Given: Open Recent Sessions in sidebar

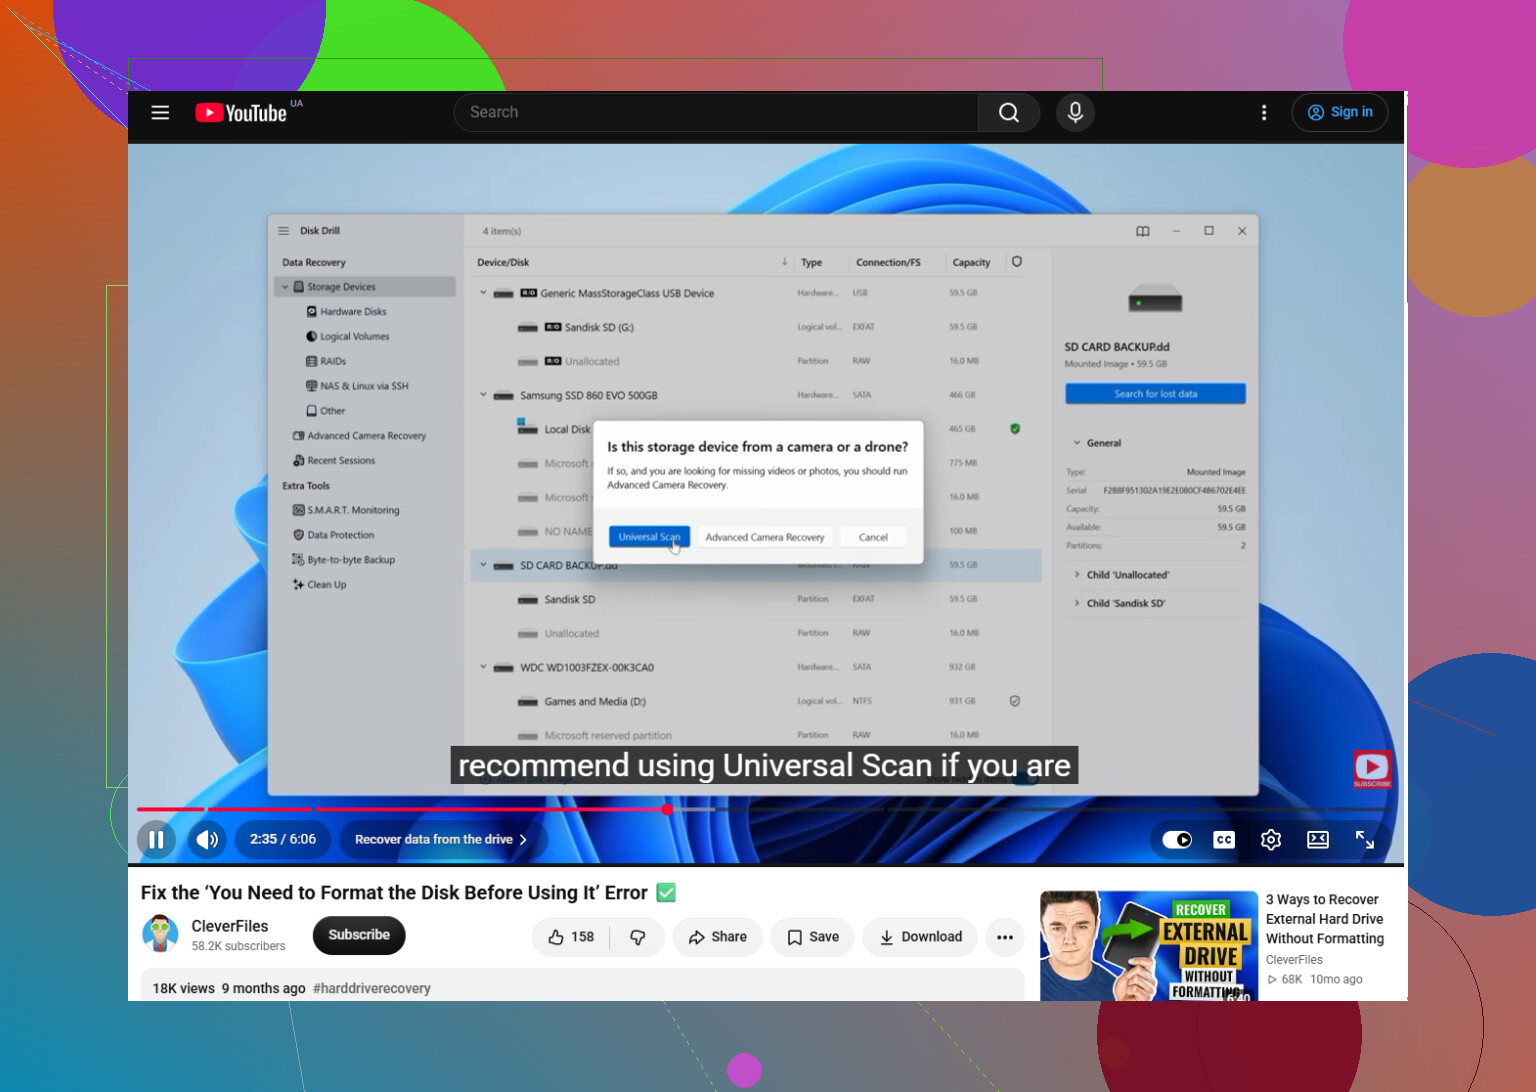Looking at the screenshot, I should (x=334, y=461).
